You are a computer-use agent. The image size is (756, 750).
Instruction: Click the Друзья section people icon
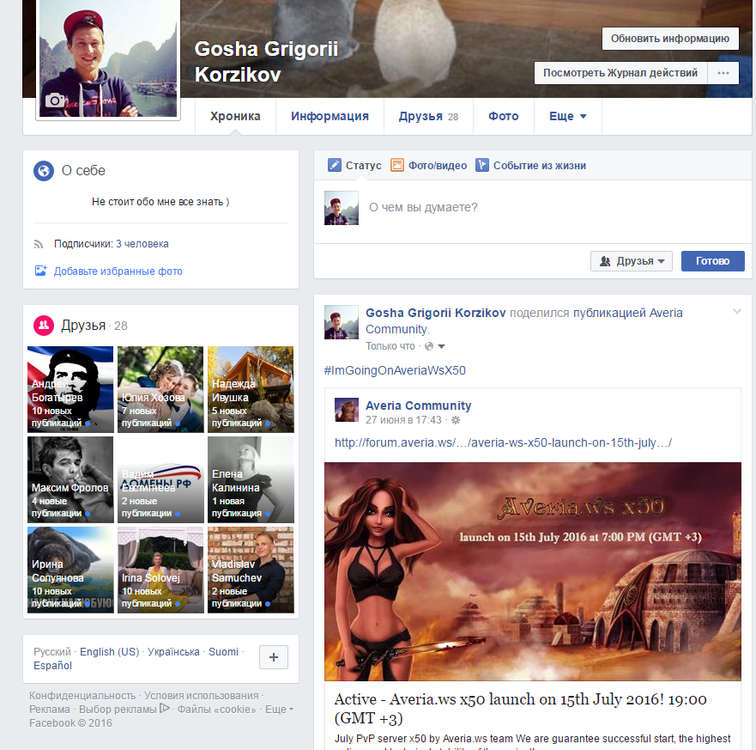click(44, 325)
